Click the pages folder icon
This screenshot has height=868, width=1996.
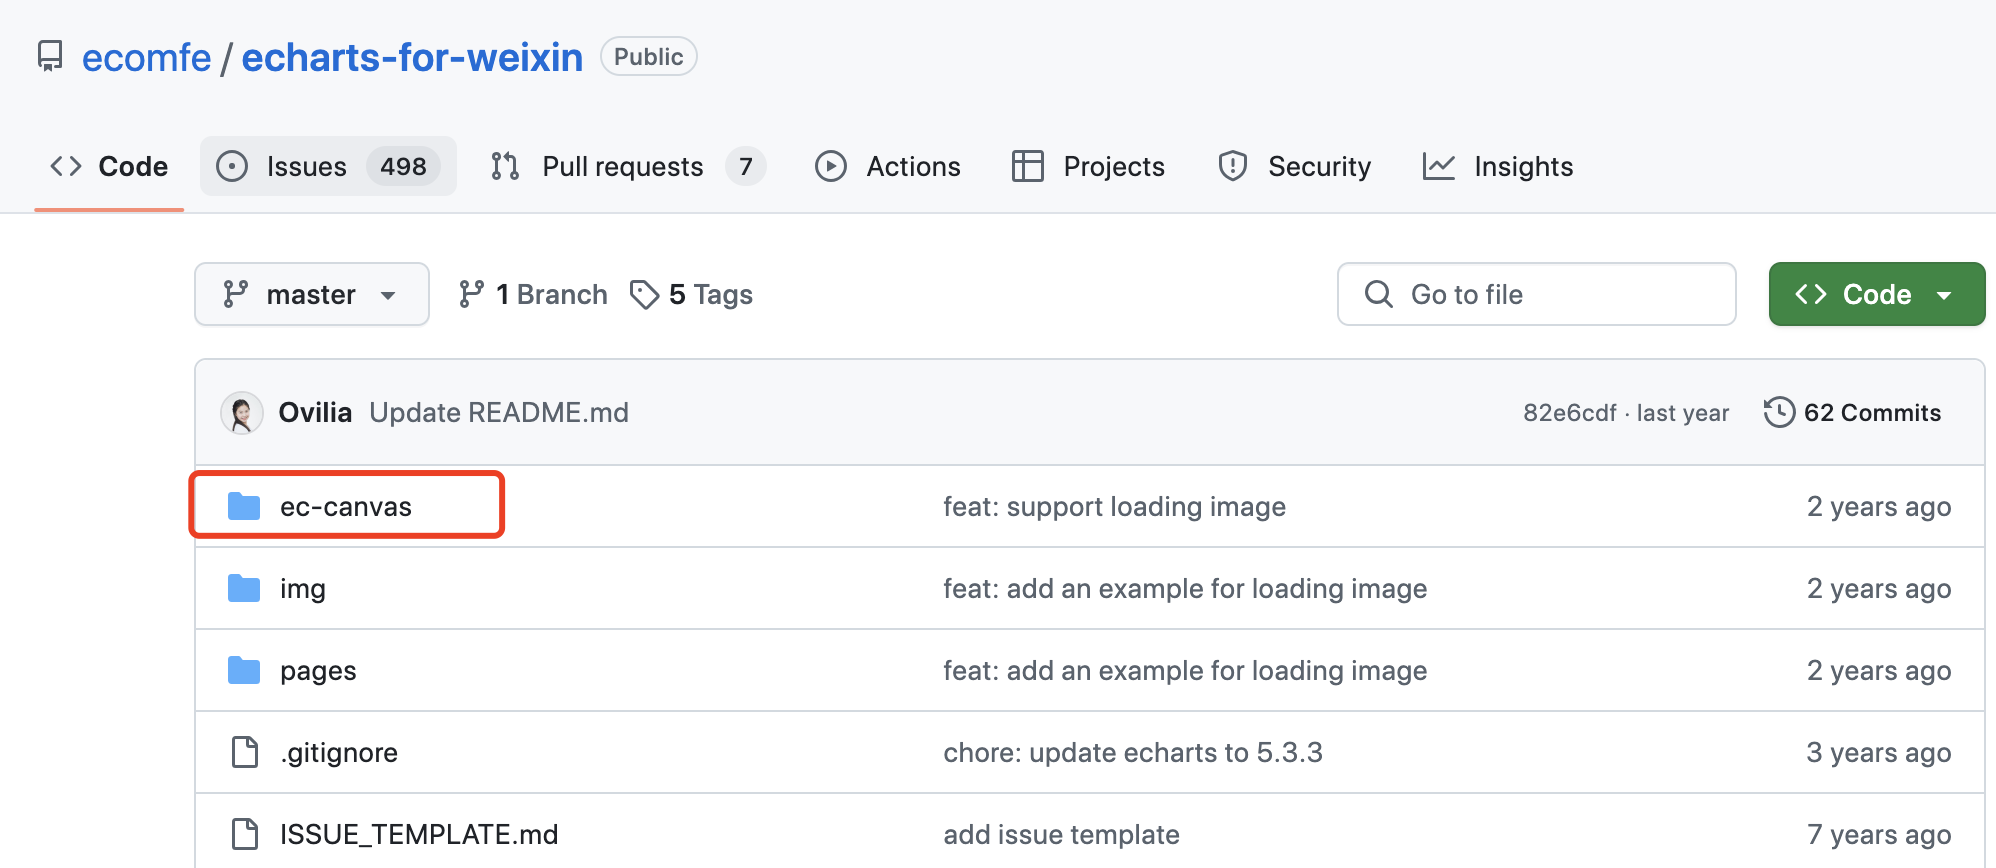point(244,671)
